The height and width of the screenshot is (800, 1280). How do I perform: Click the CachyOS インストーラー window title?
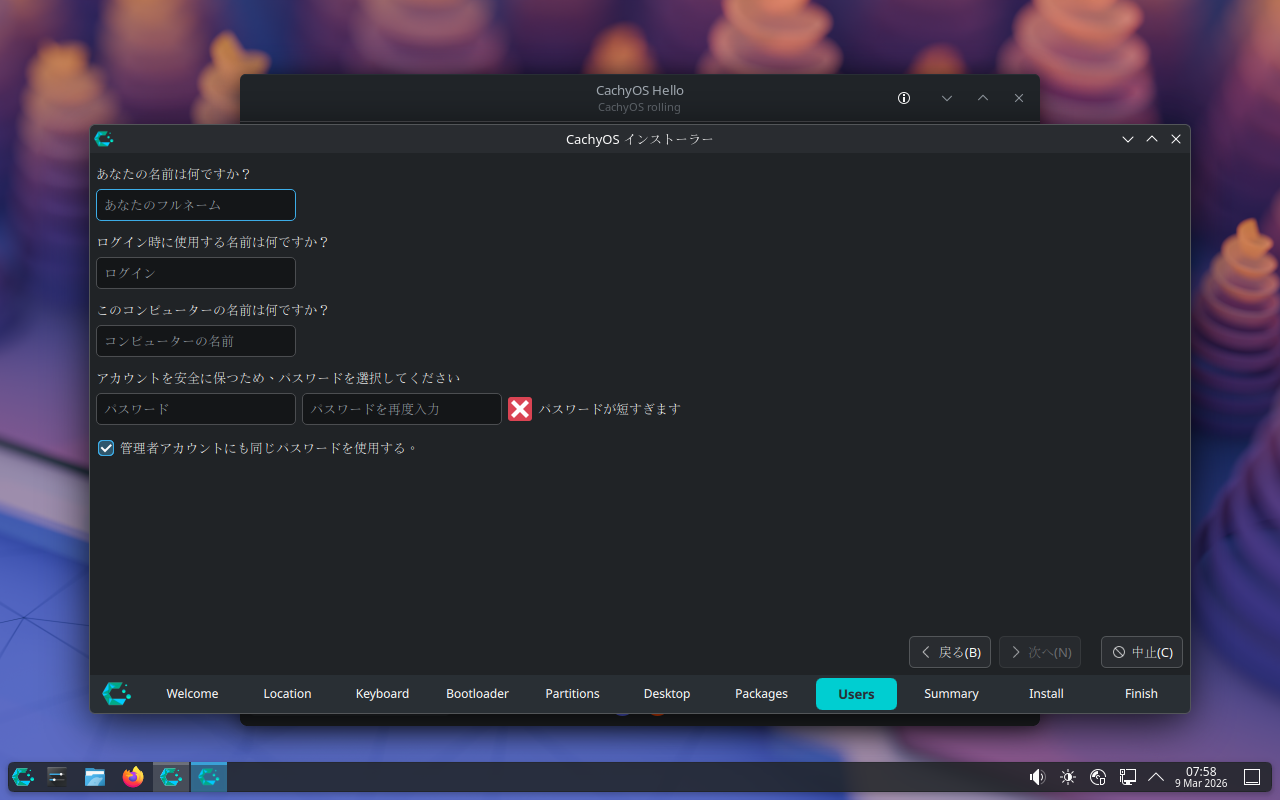pyautogui.click(x=640, y=139)
